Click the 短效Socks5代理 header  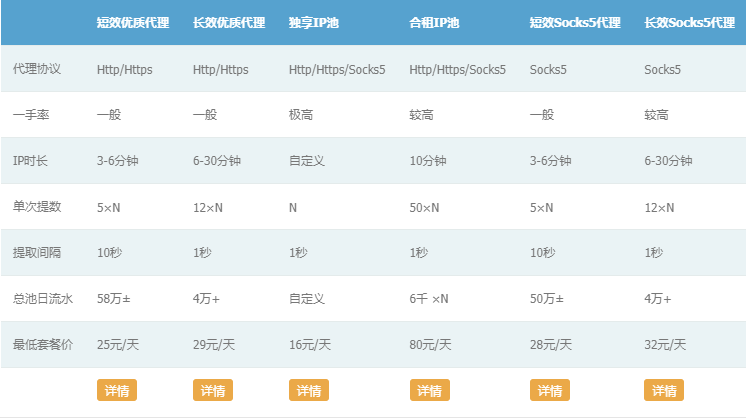coord(575,22)
